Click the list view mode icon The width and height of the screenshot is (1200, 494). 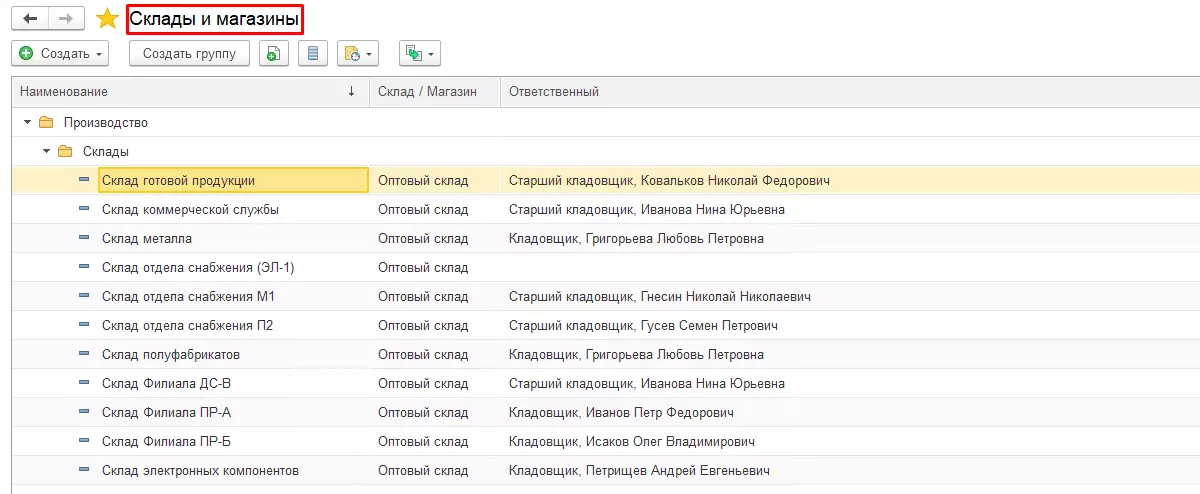pos(312,54)
